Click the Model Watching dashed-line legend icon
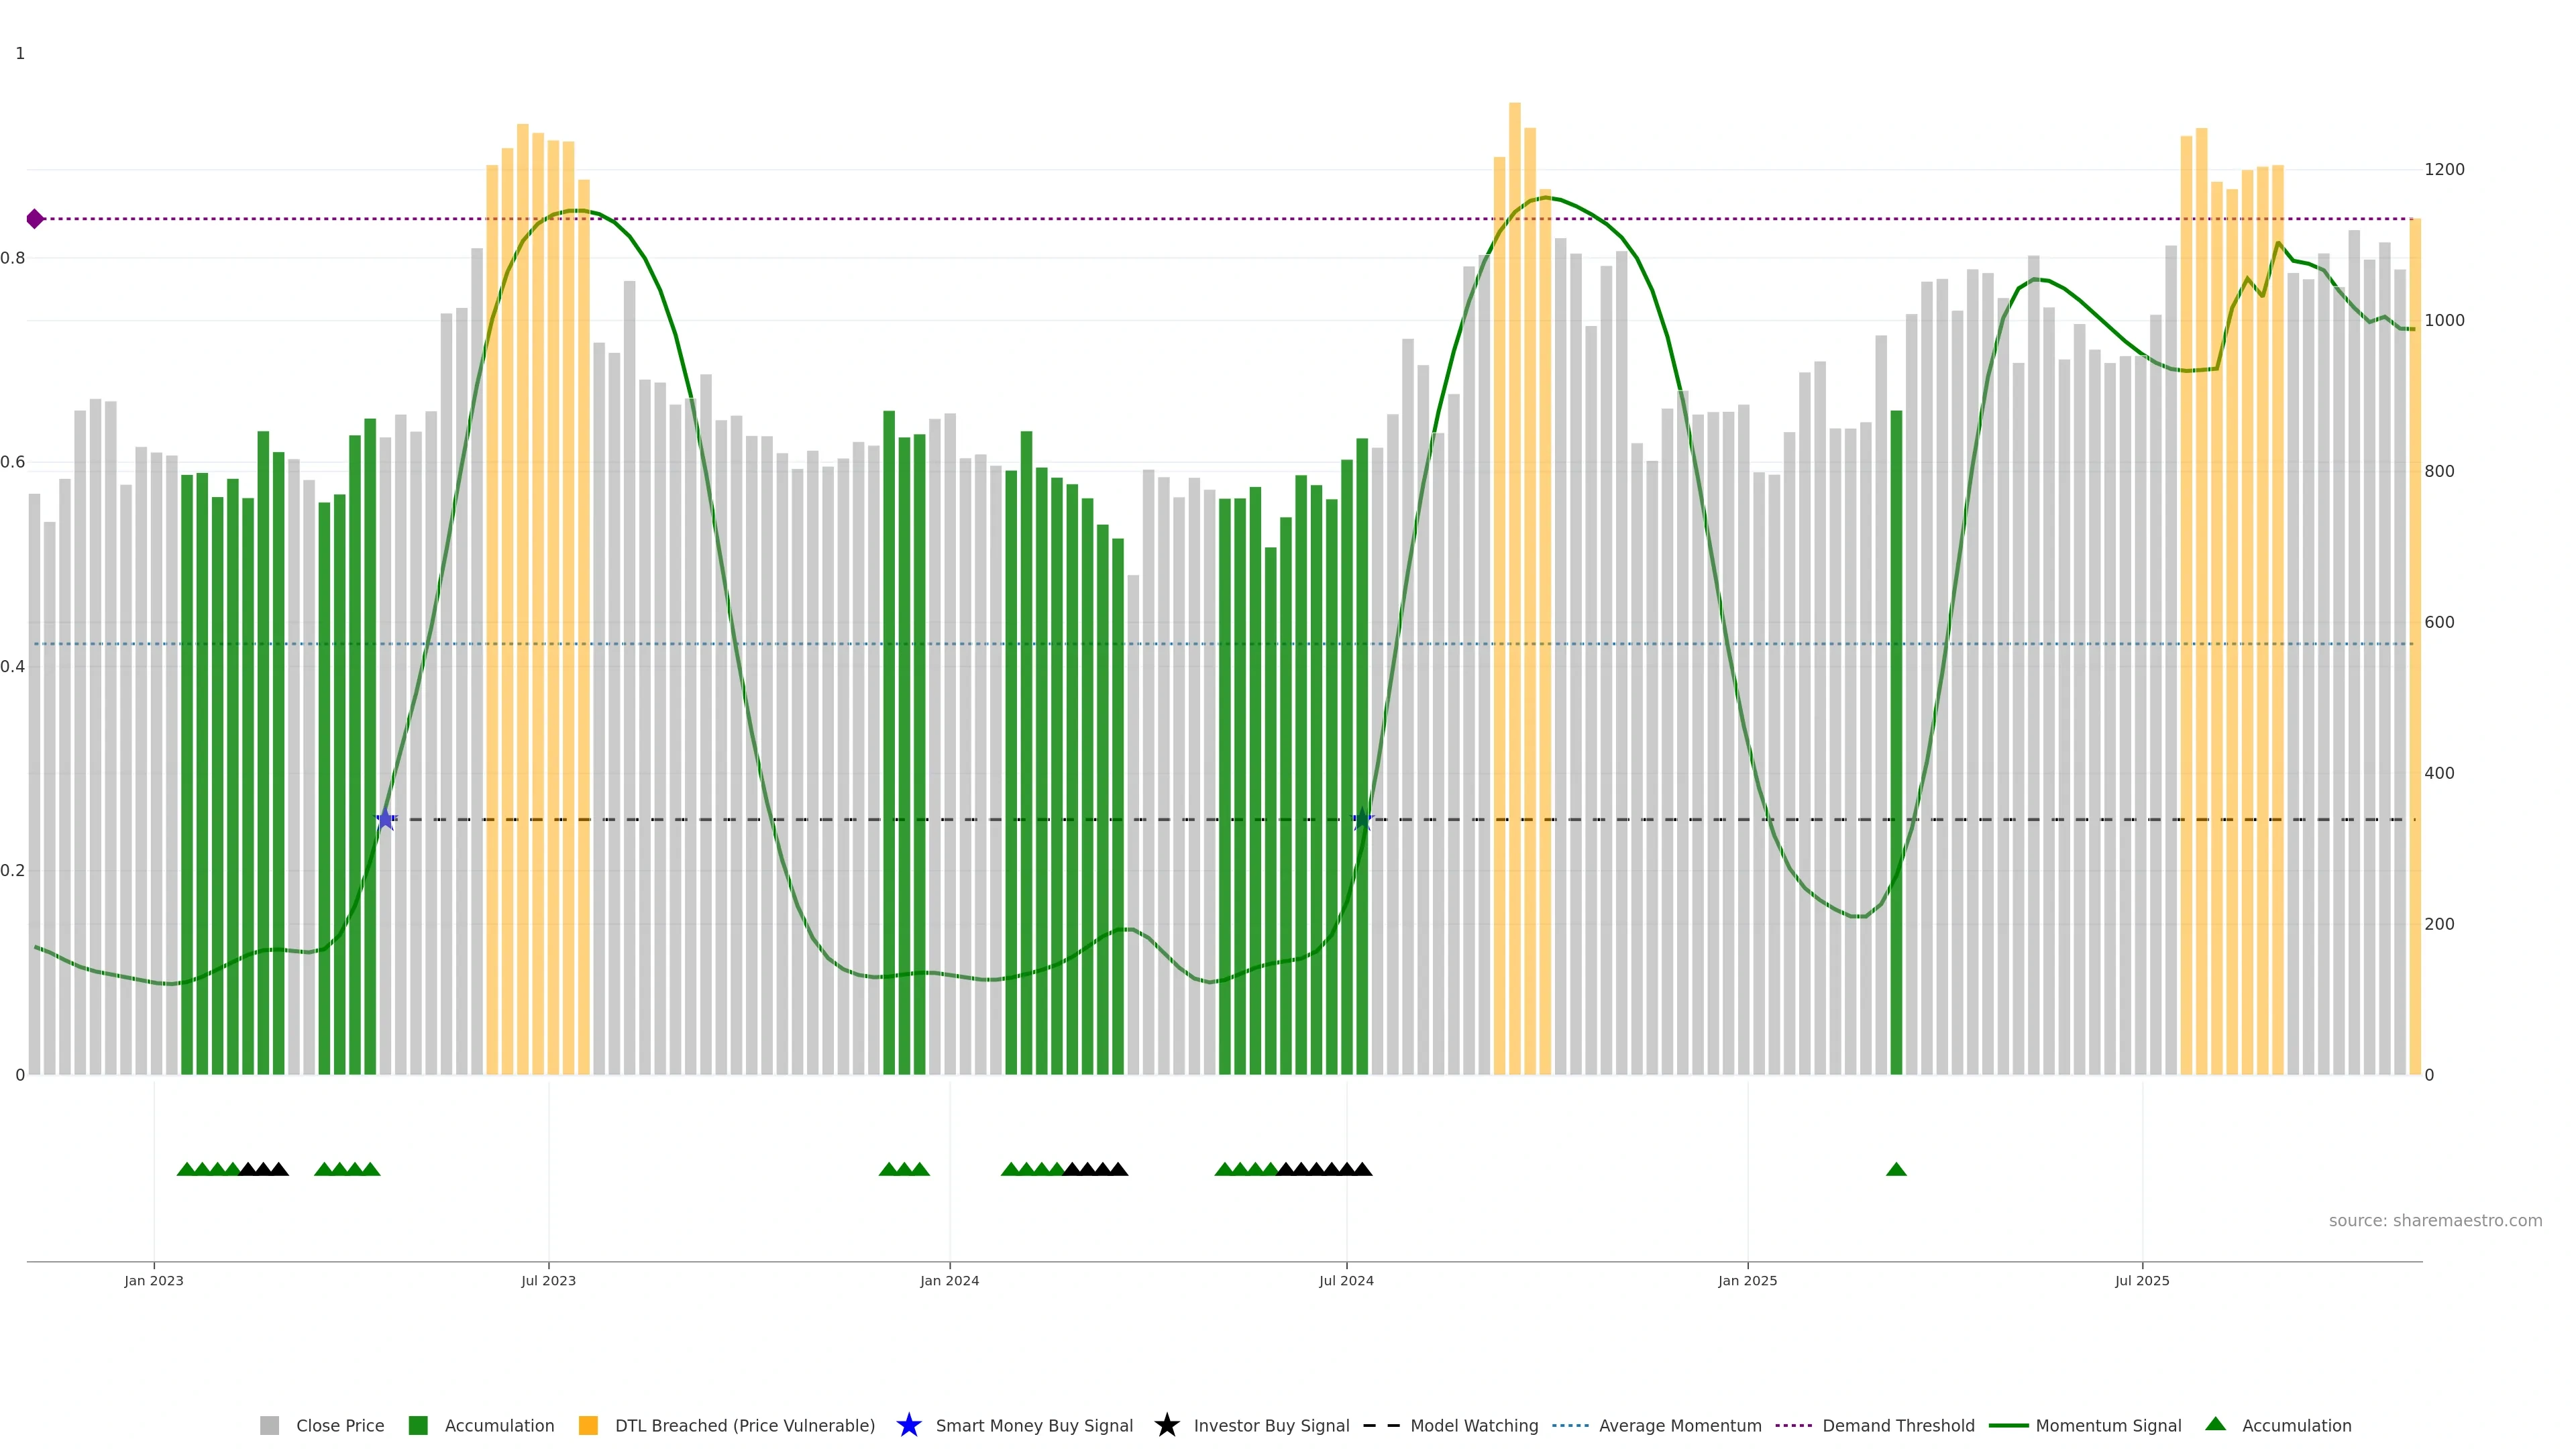 [x=1381, y=1425]
